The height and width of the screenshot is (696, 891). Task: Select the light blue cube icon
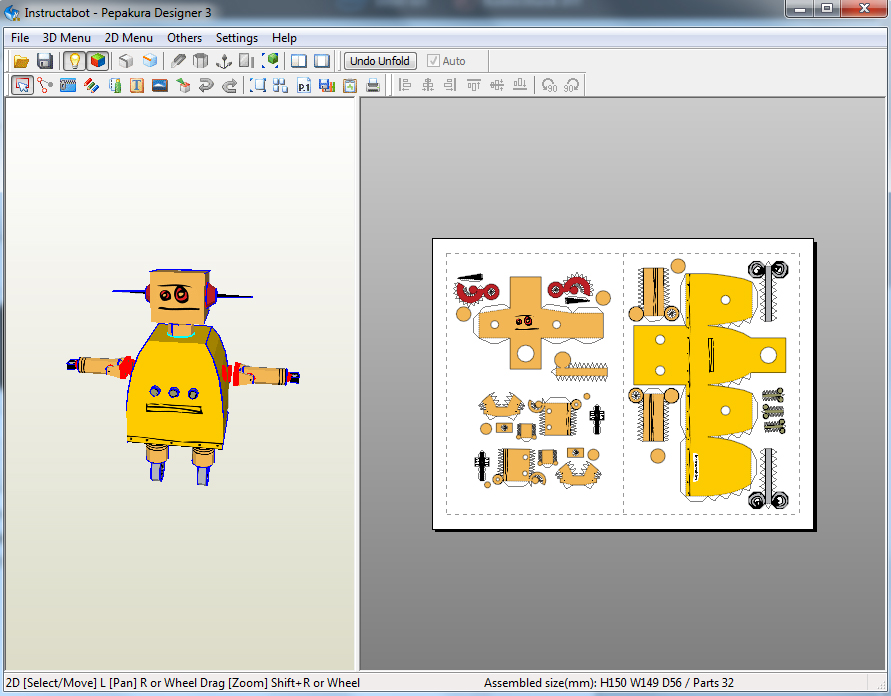tap(149, 61)
